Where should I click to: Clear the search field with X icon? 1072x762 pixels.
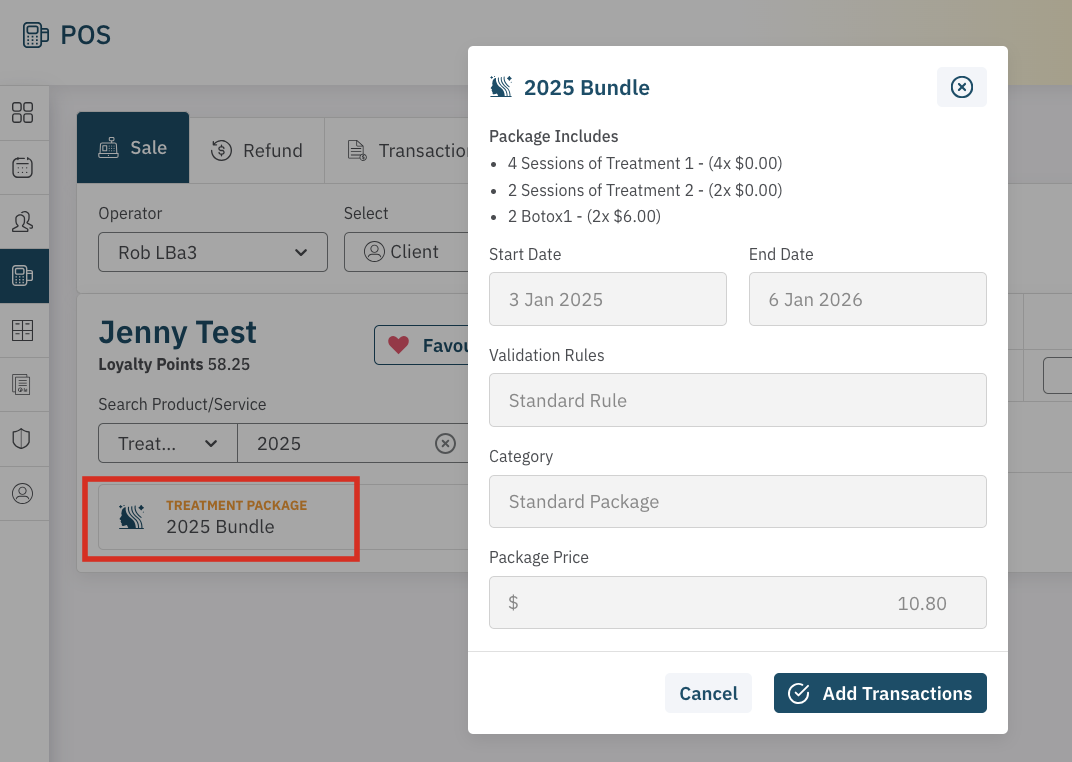click(445, 443)
